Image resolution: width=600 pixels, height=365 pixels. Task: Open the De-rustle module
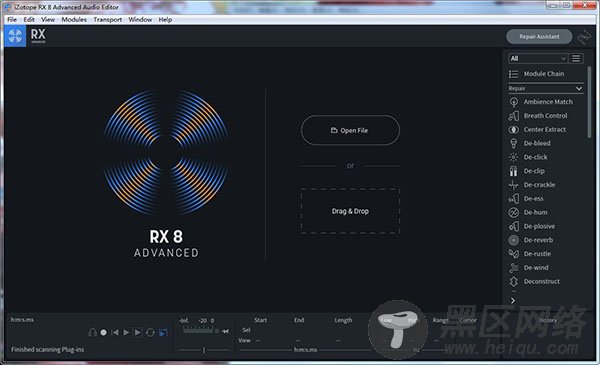tap(530, 254)
